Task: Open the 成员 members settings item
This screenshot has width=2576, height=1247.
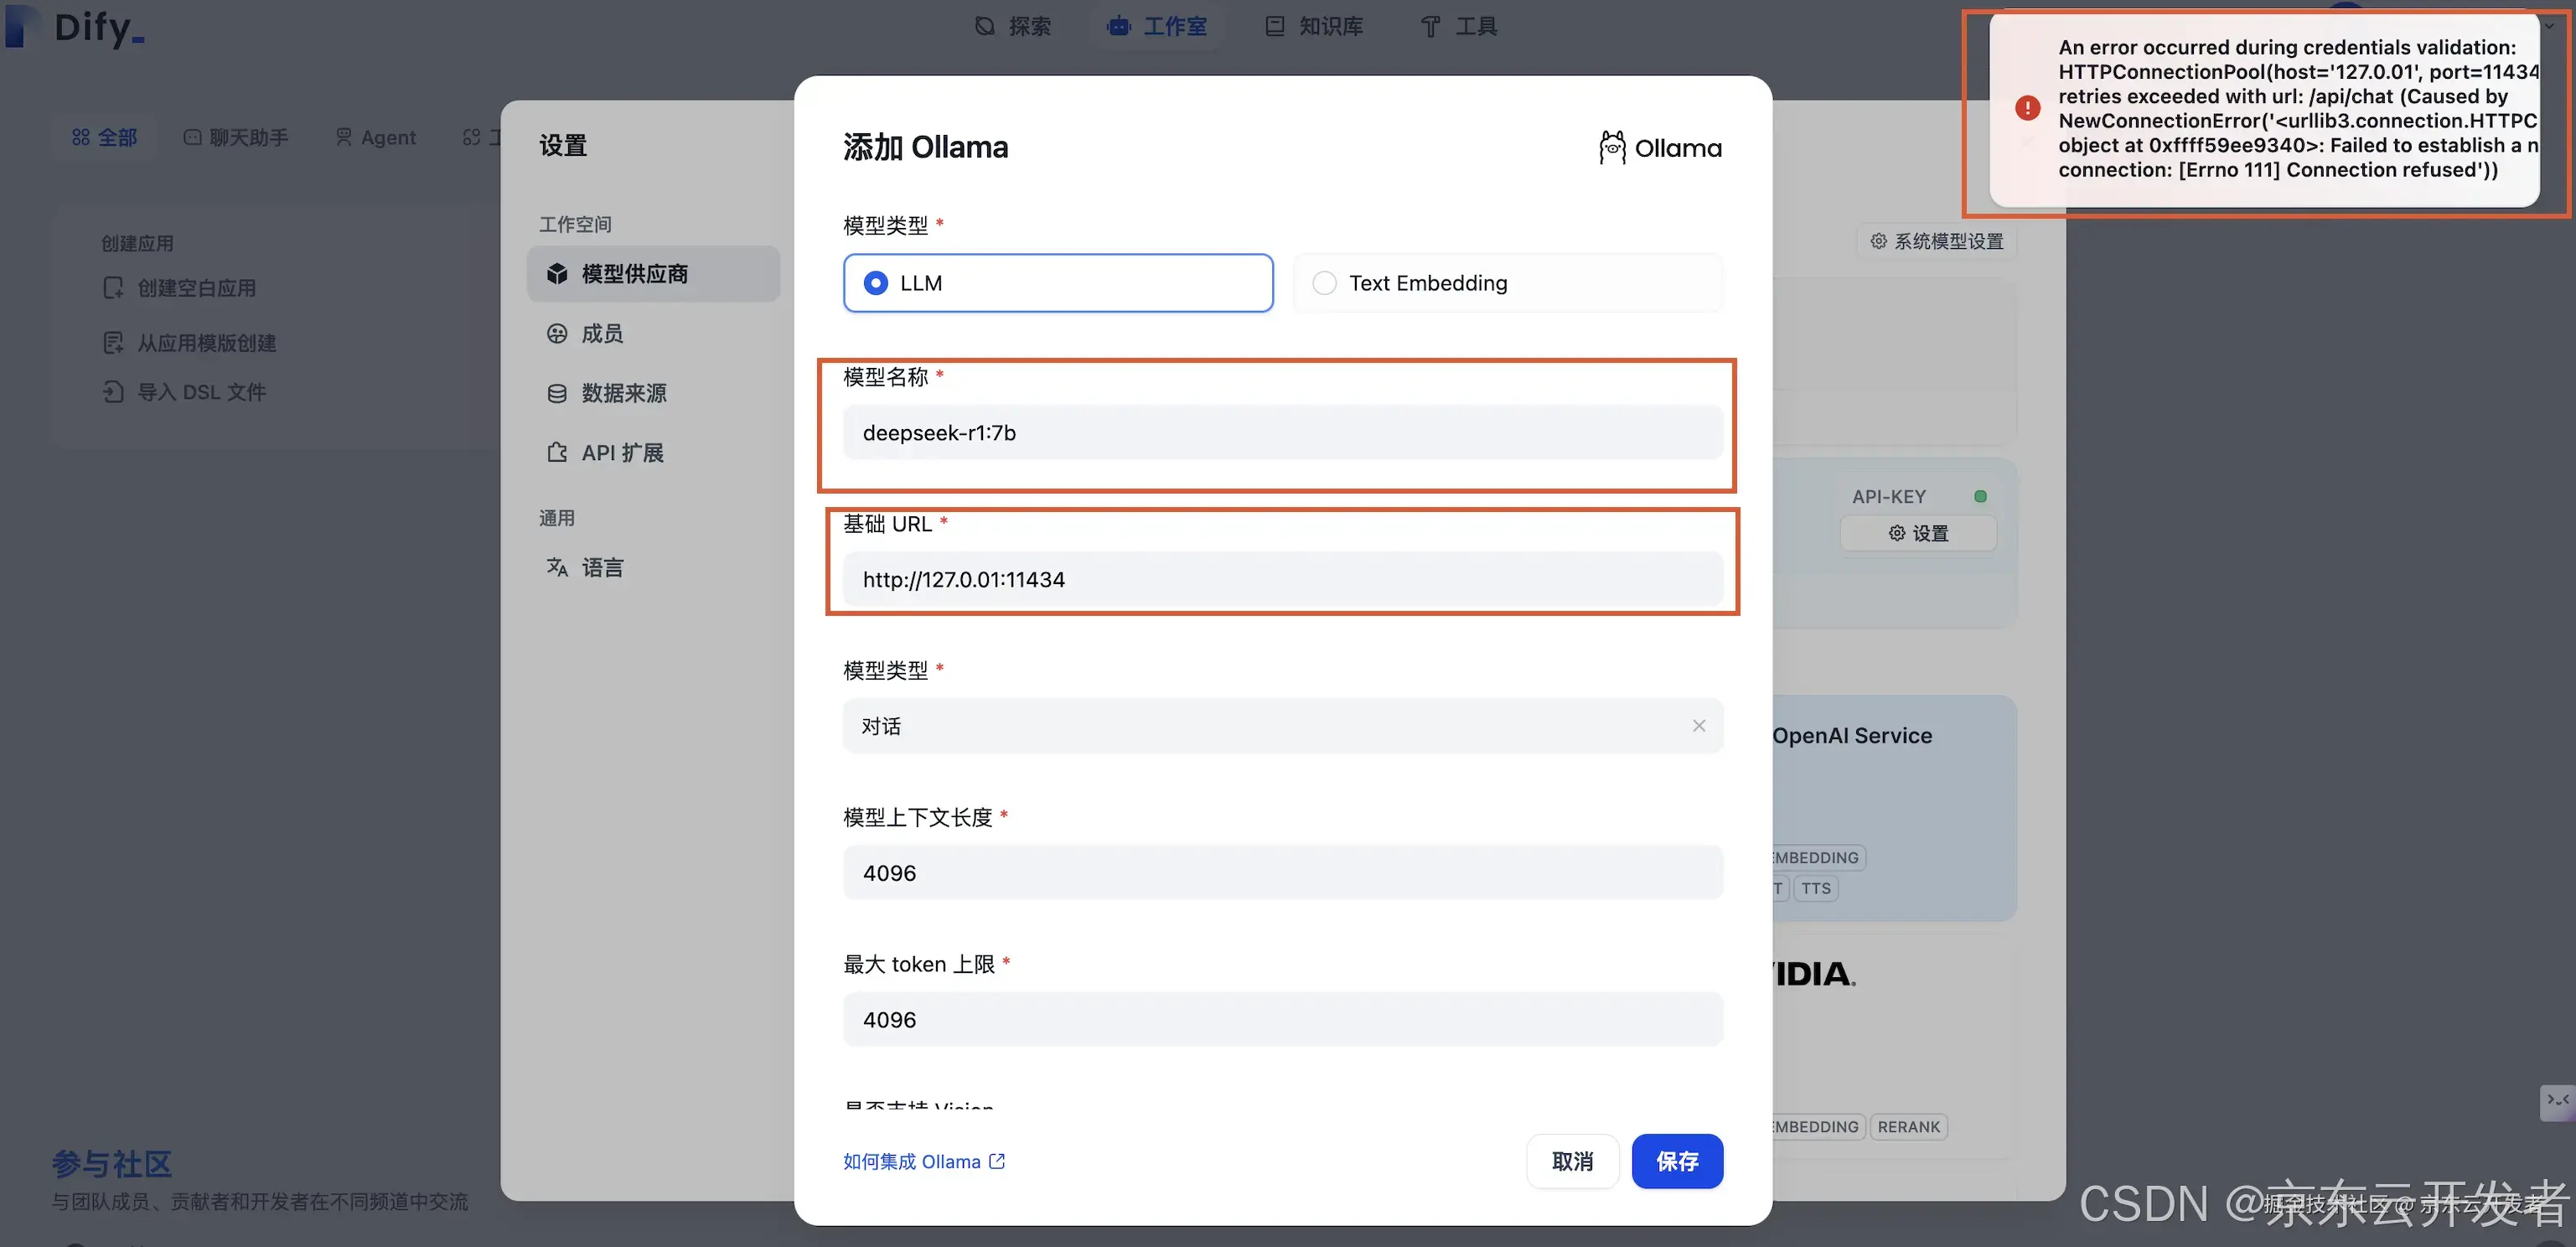Action: click(x=601, y=334)
